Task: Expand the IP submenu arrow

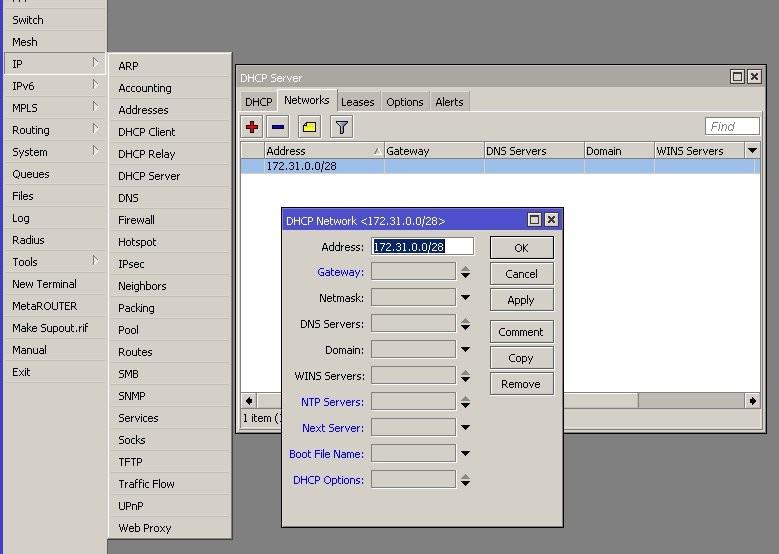Action: [x=95, y=63]
